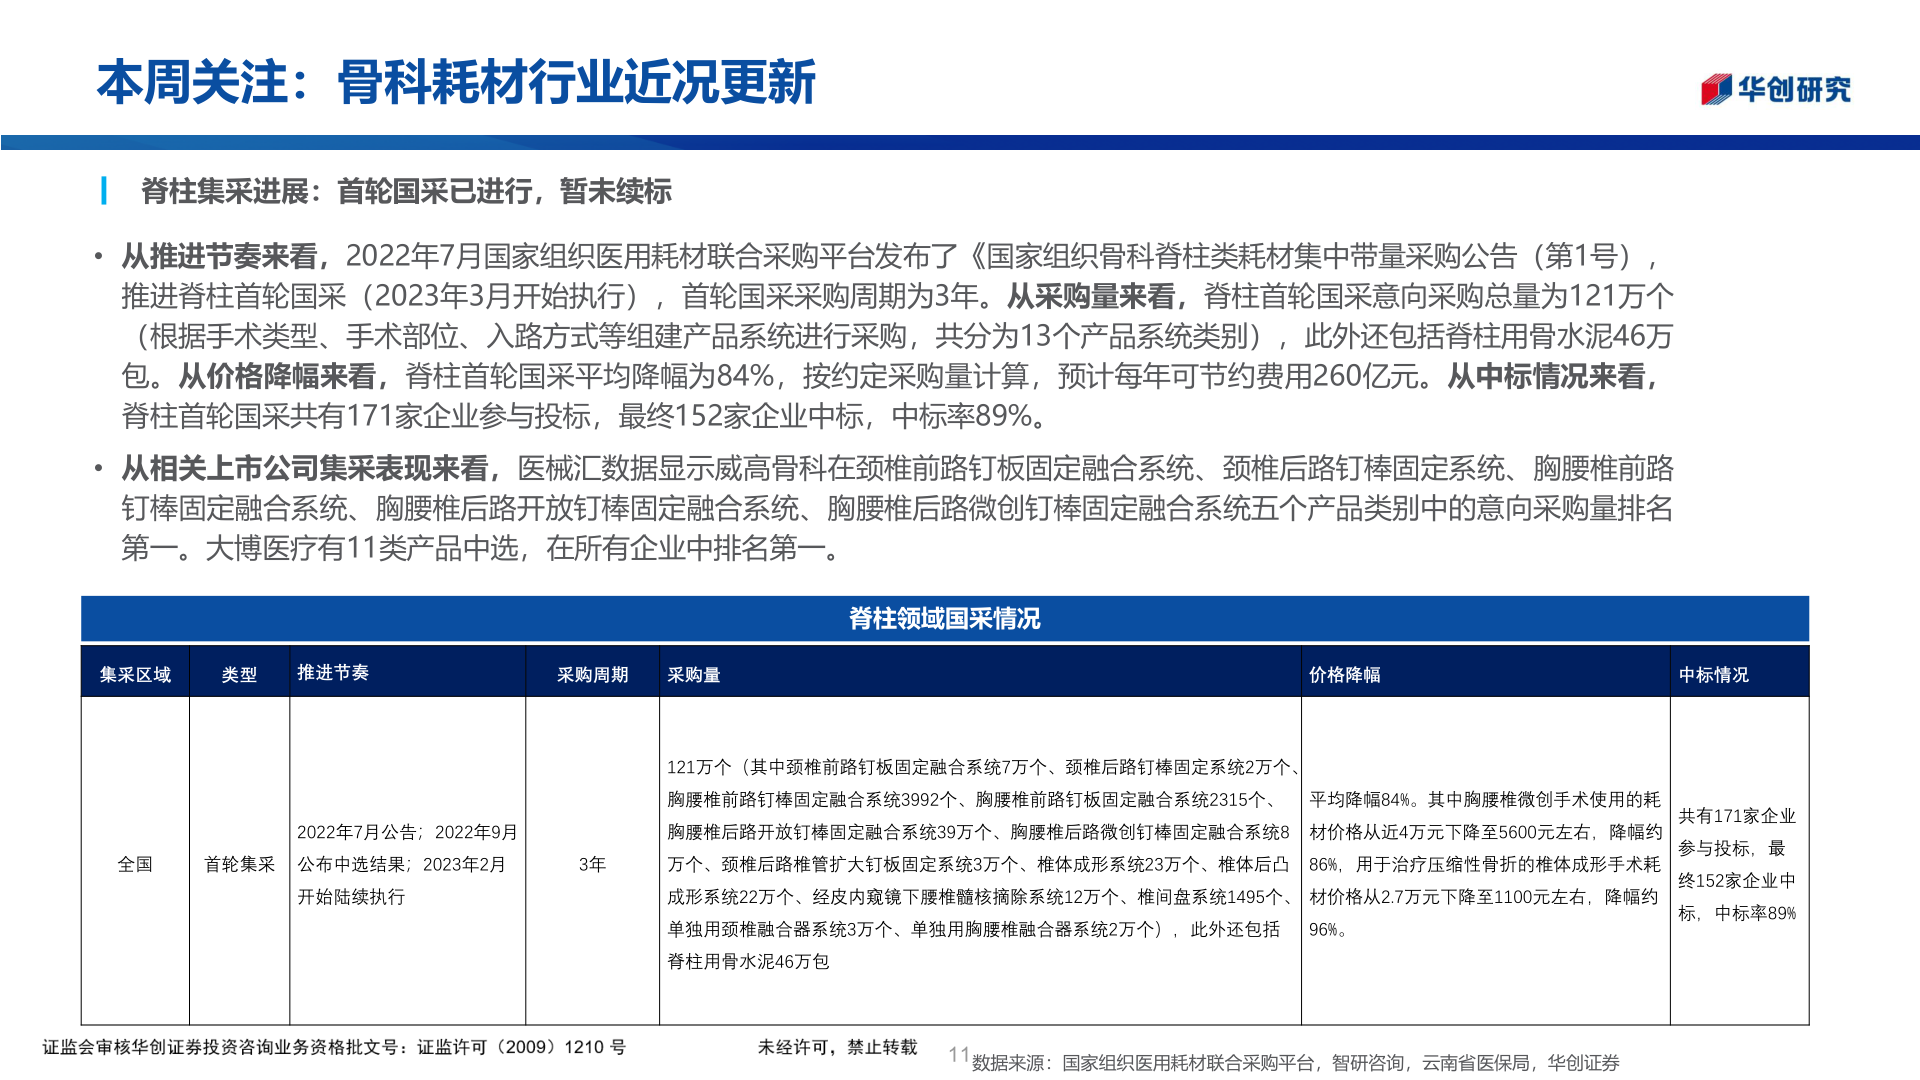1920x1080 pixels.
Task: Click the bullet point beside 从推进节奏来看
Action: pos(99,256)
